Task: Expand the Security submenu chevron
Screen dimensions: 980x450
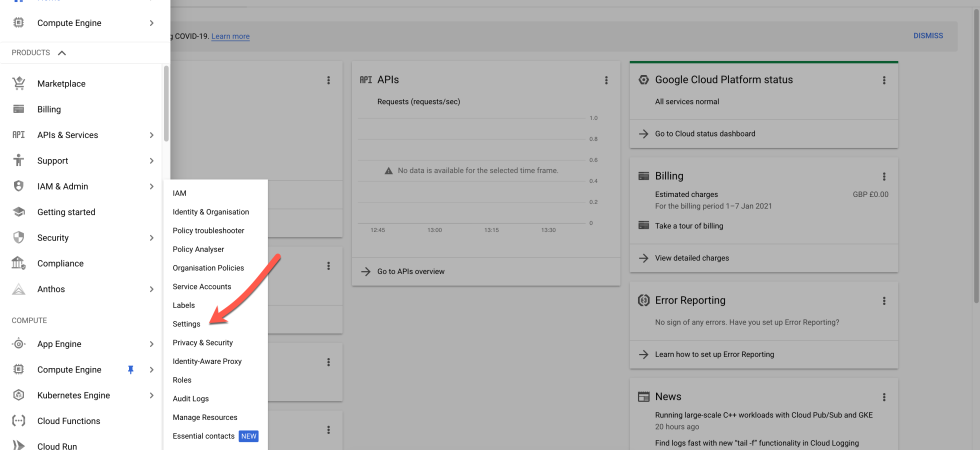Action: coord(151,238)
